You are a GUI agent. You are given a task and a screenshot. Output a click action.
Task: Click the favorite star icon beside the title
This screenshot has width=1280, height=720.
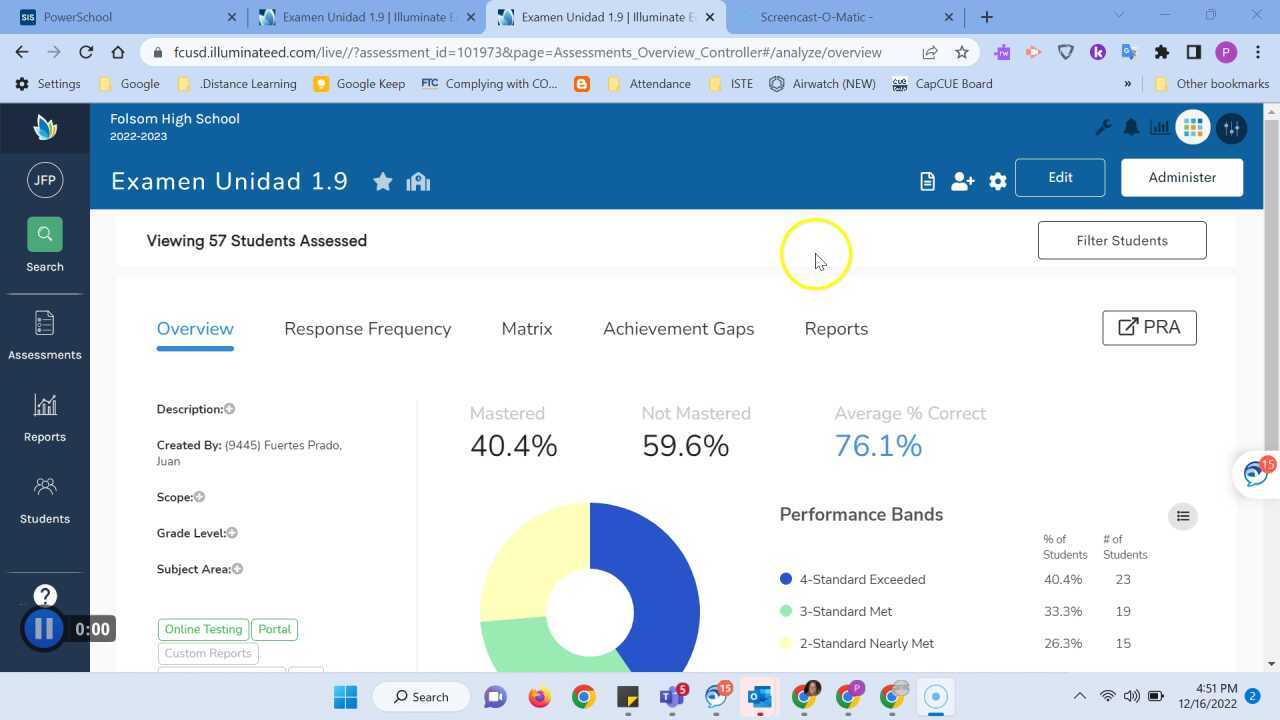tap(382, 182)
